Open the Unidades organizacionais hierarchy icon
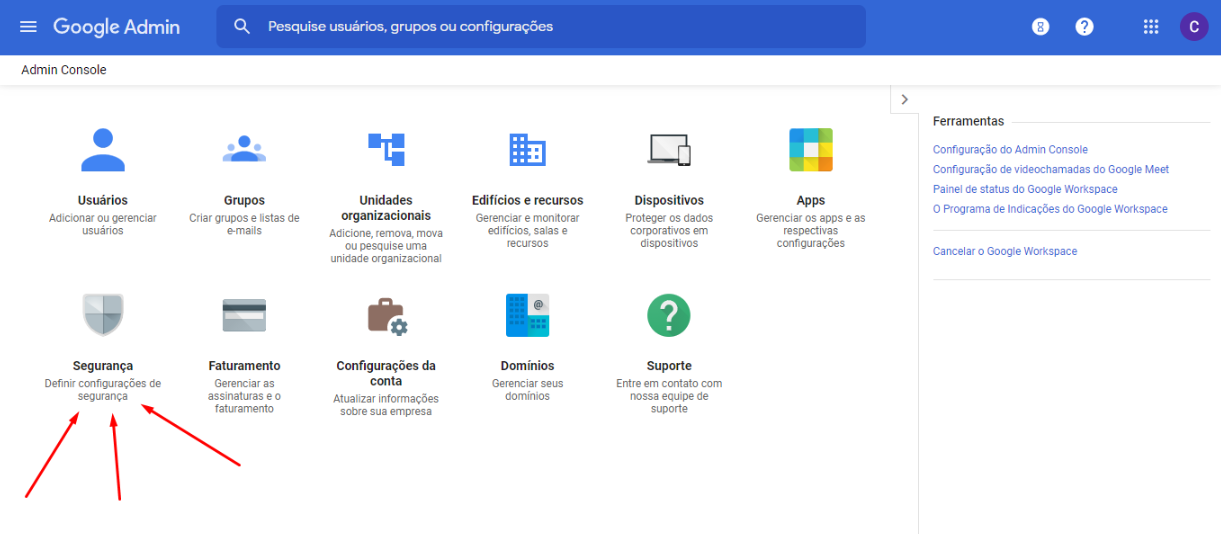1221x534 pixels. (x=386, y=149)
